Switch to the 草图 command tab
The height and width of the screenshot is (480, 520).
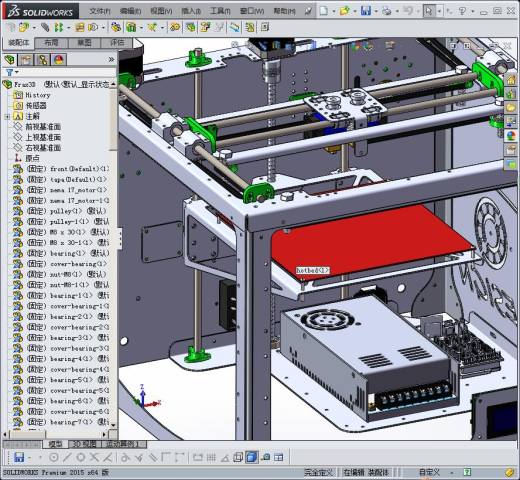click(84, 43)
